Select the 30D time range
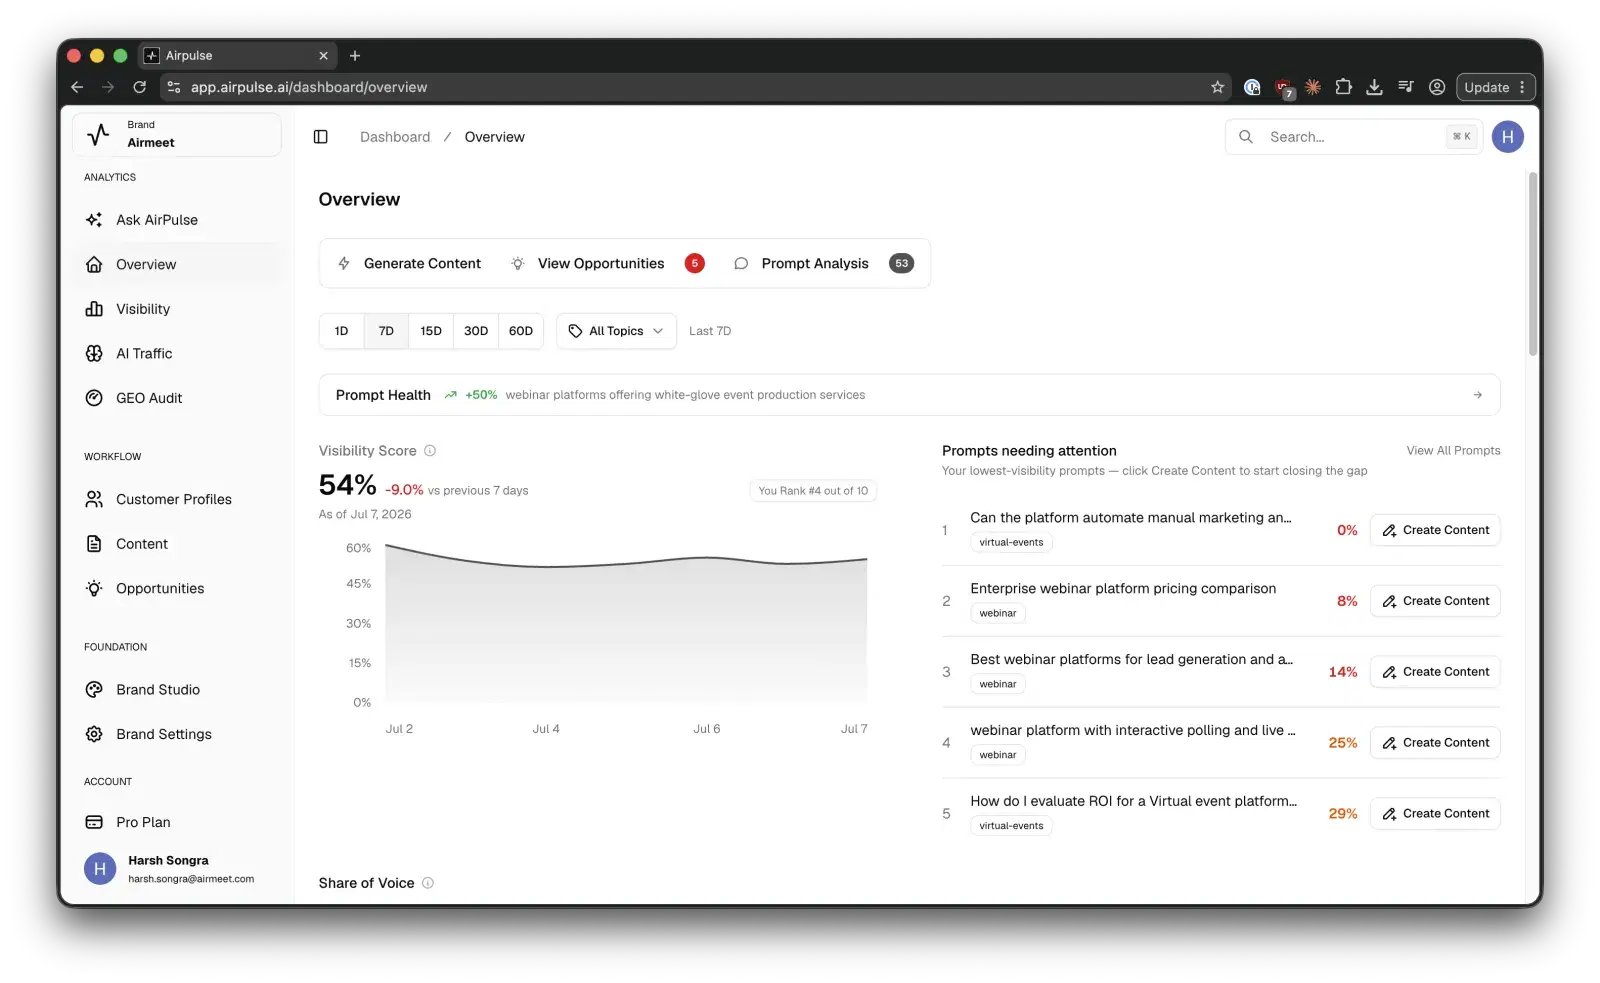Viewport: 1600px width, 983px height. pos(476,331)
